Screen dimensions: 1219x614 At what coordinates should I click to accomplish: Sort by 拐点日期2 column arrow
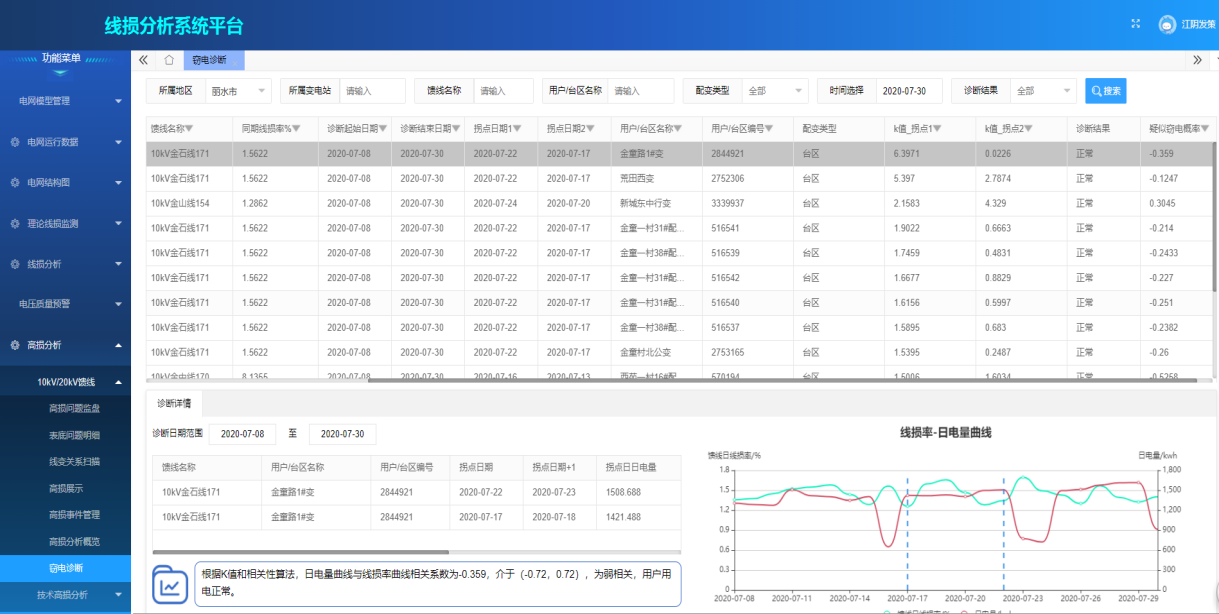pyautogui.click(x=590, y=128)
